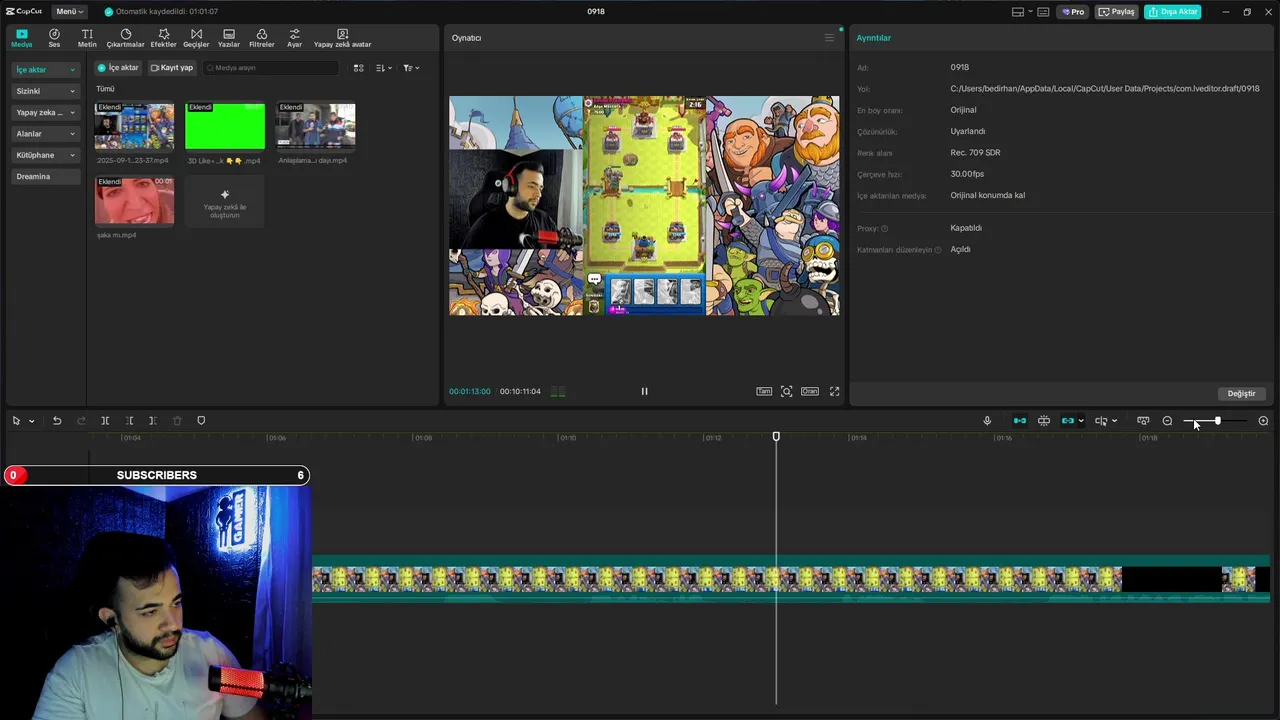Image resolution: width=1280 pixels, height=720 pixels.
Task: Switch to the Ses audio tab
Action: 54,38
